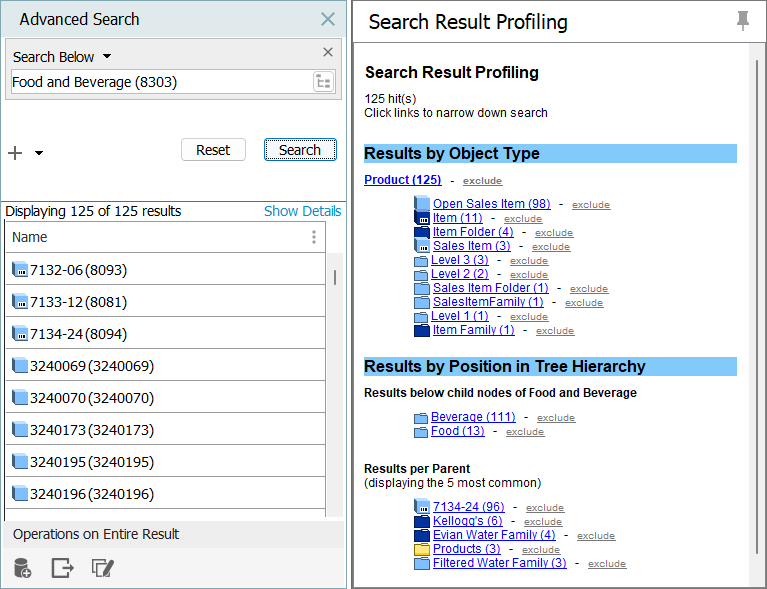Image resolution: width=767 pixels, height=589 pixels.
Task: Click the bulk edit result icon
Action: point(102,568)
